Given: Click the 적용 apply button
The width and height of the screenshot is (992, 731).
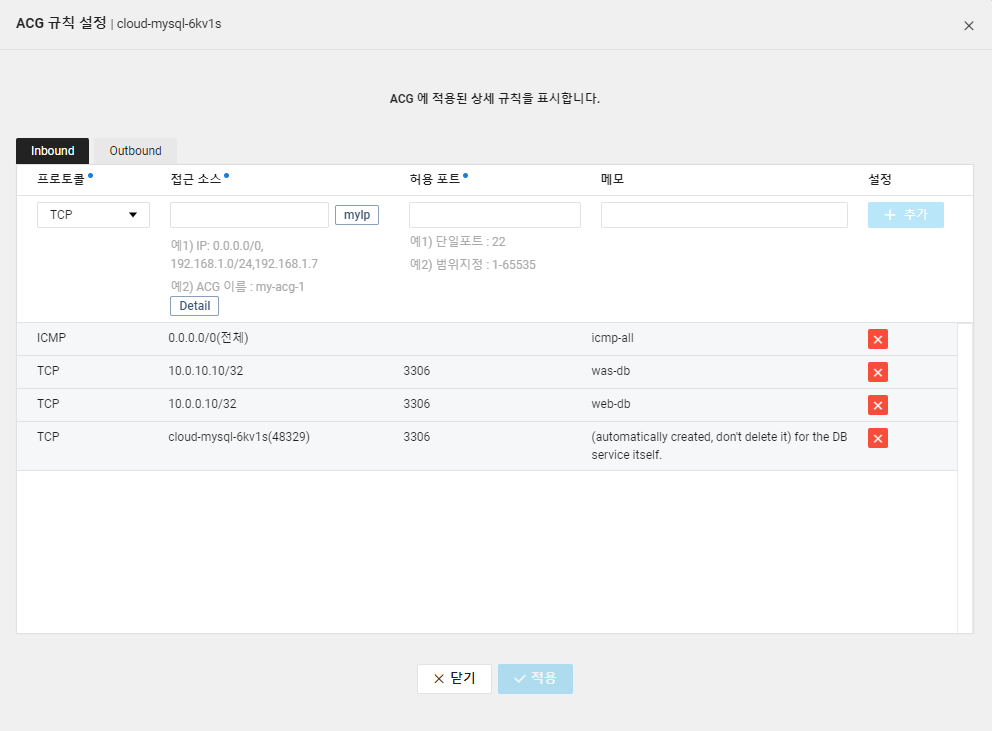Looking at the screenshot, I should point(535,678).
